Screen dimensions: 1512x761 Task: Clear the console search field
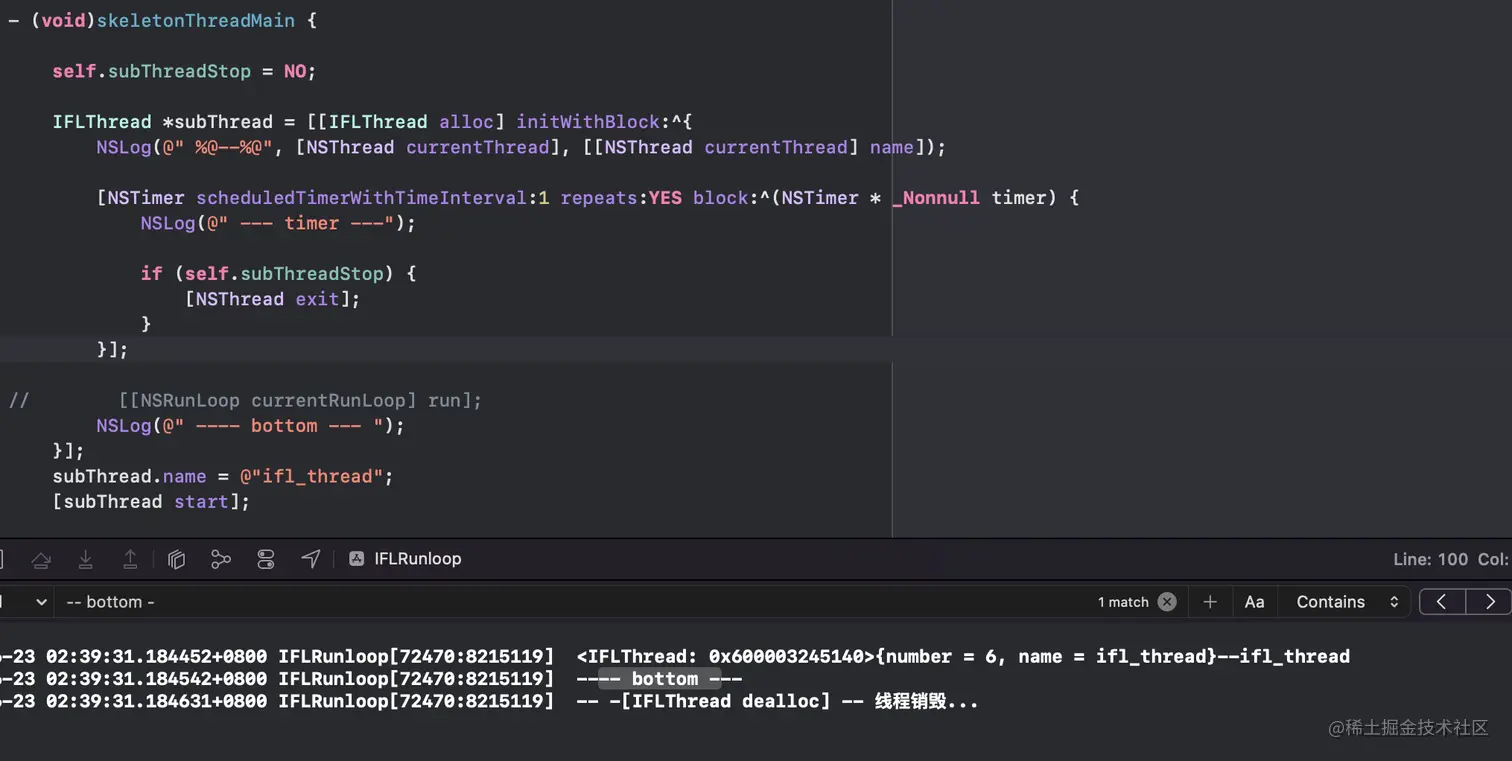click(1167, 602)
